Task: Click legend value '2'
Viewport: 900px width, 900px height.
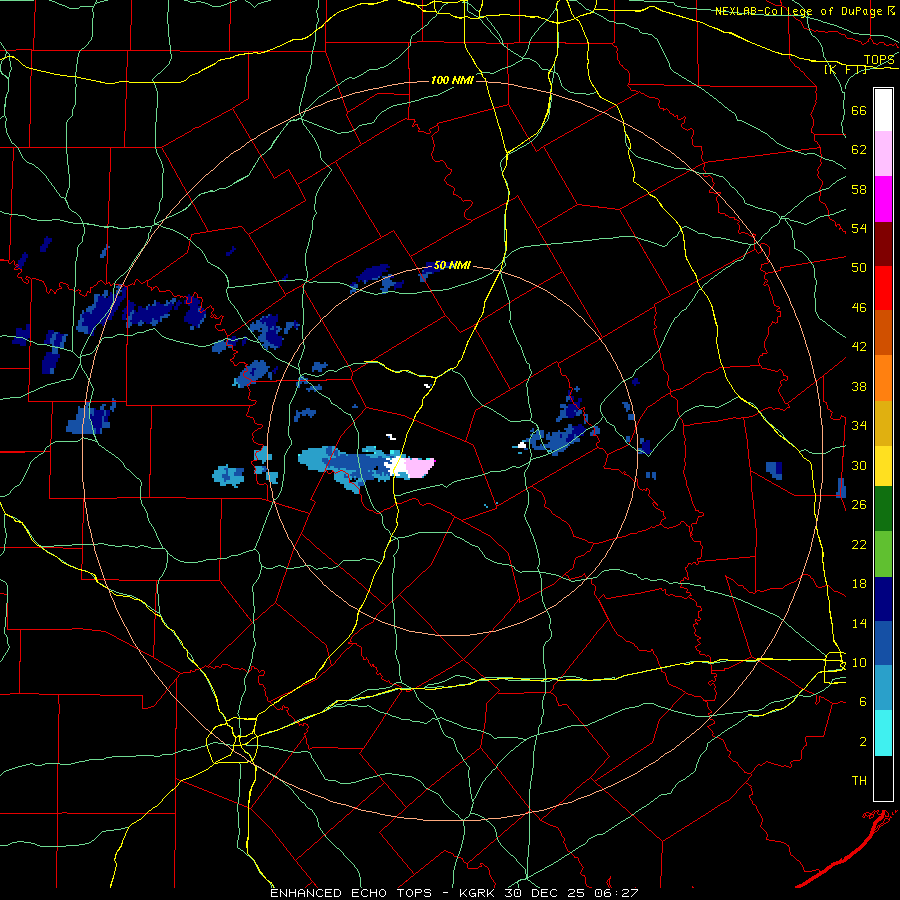Action: pyautogui.click(x=862, y=742)
